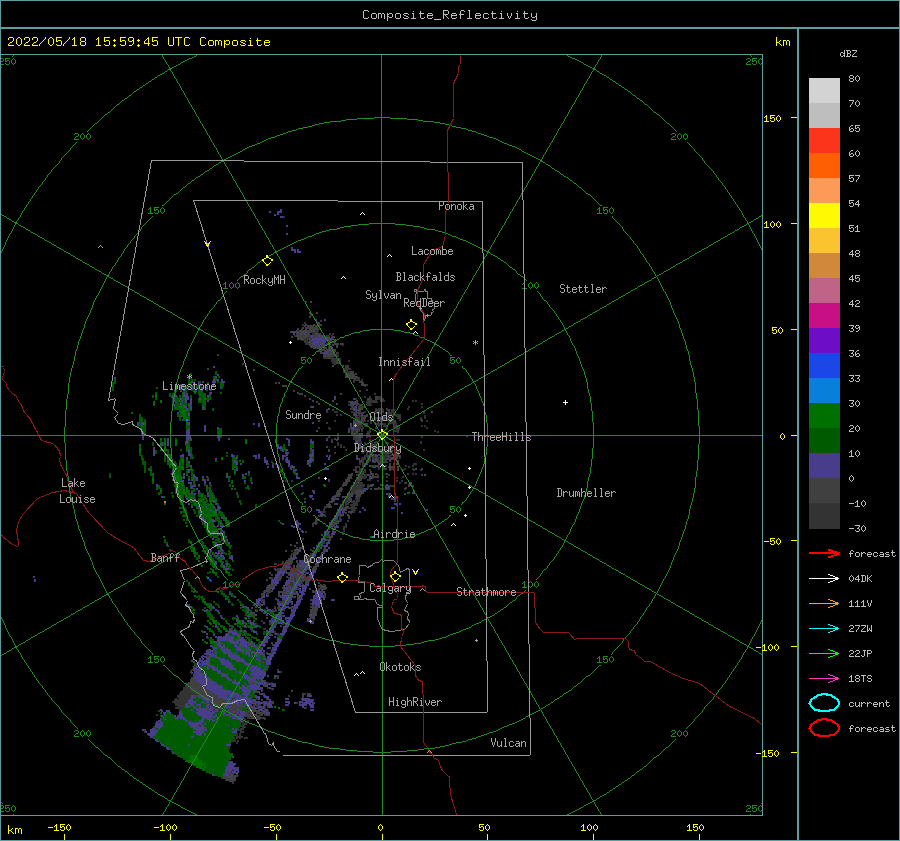The width and height of the screenshot is (900, 841).
Task: Click the Okotoks city label
Action: pyautogui.click(x=400, y=667)
